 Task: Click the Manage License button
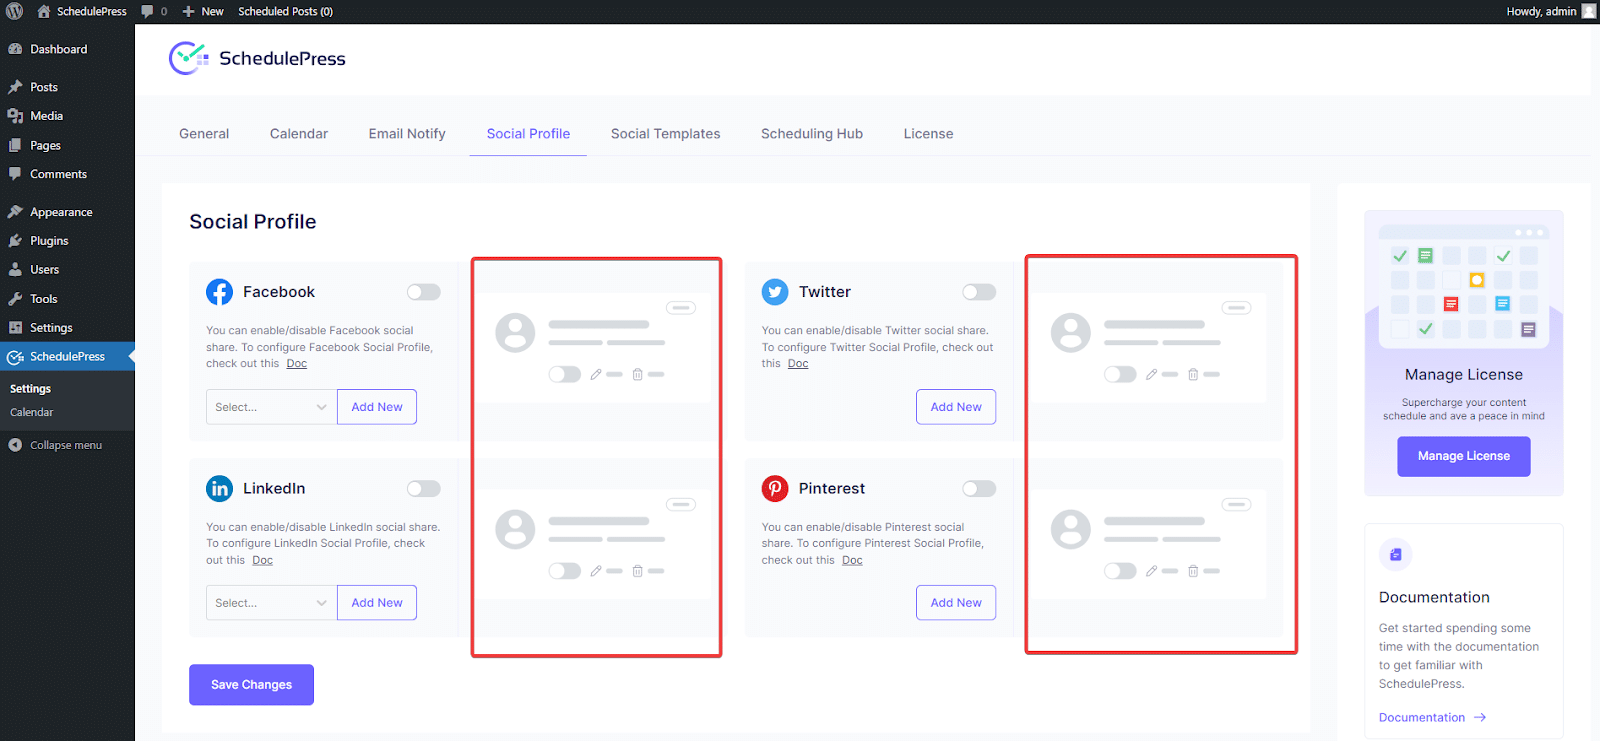1464,456
